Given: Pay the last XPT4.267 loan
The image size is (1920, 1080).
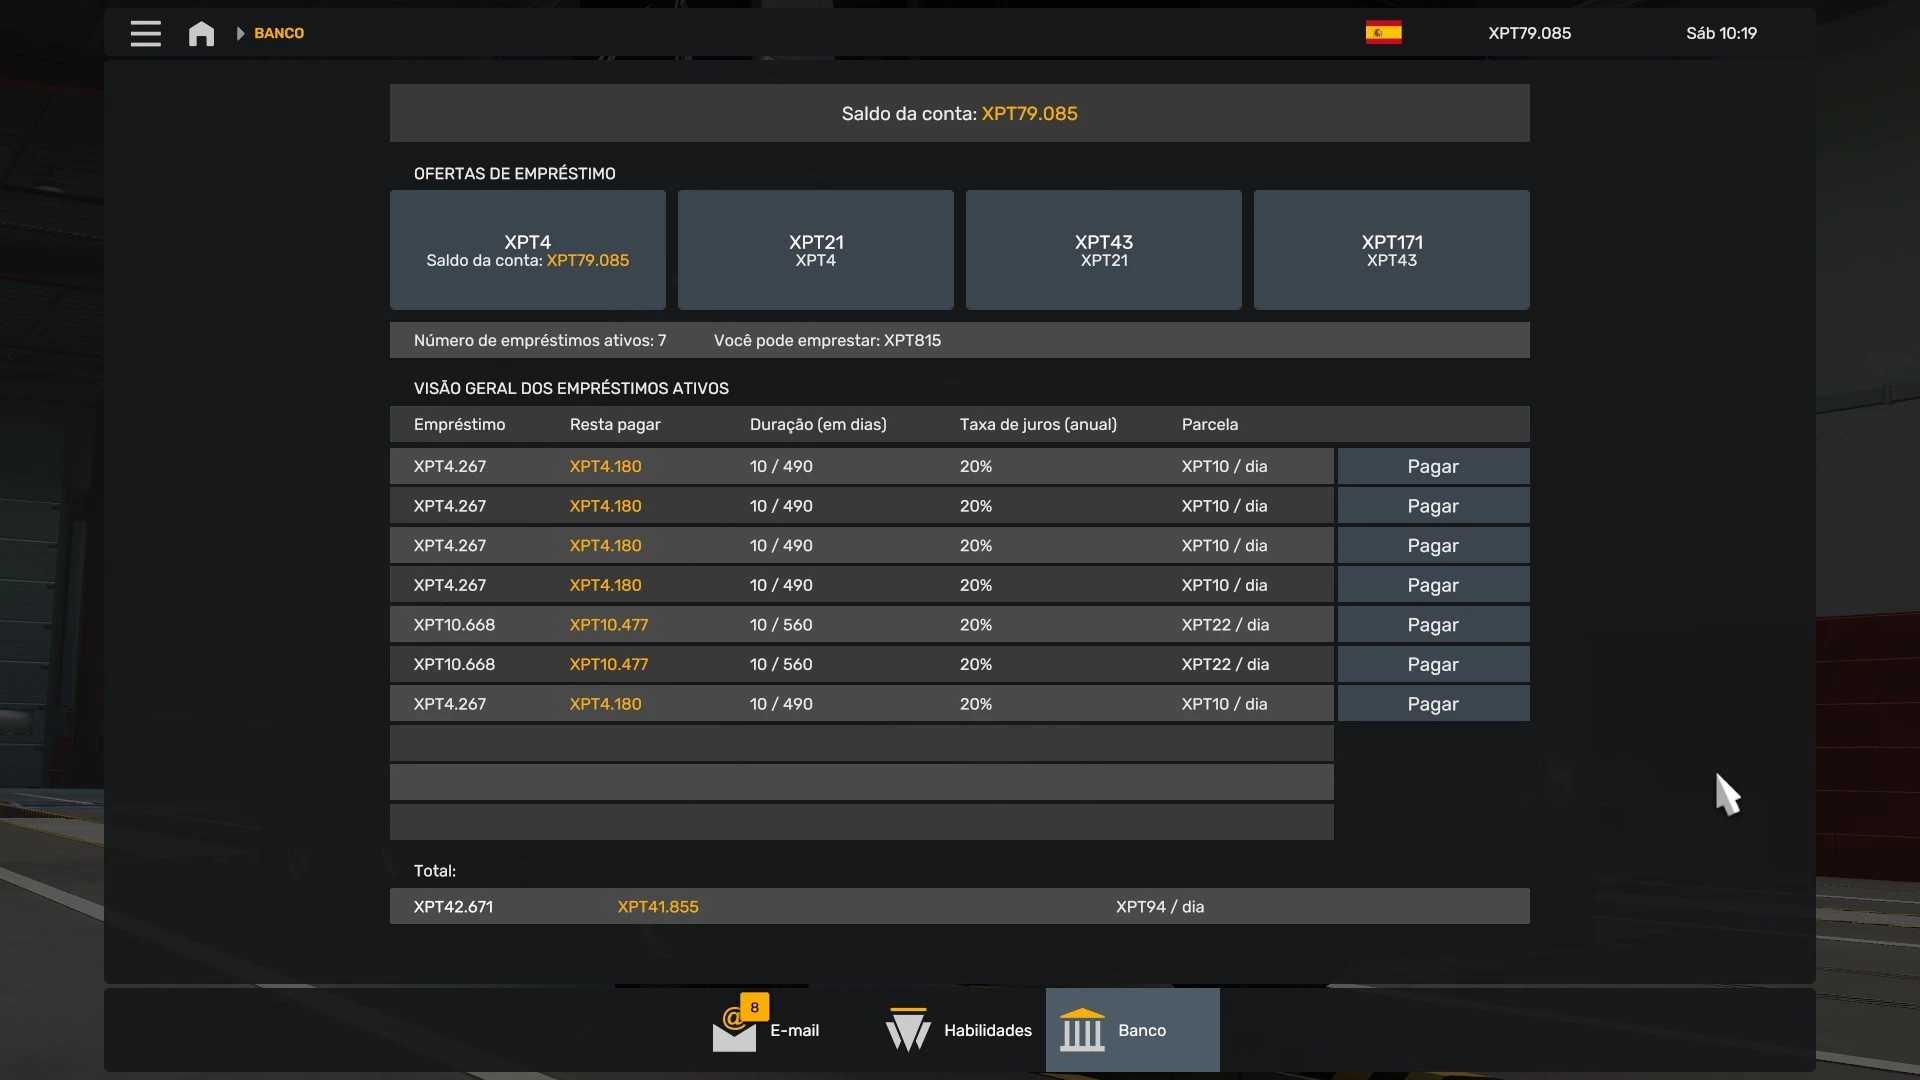Looking at the screenshot, I should pyautogui.click(x=1433, y=704).
